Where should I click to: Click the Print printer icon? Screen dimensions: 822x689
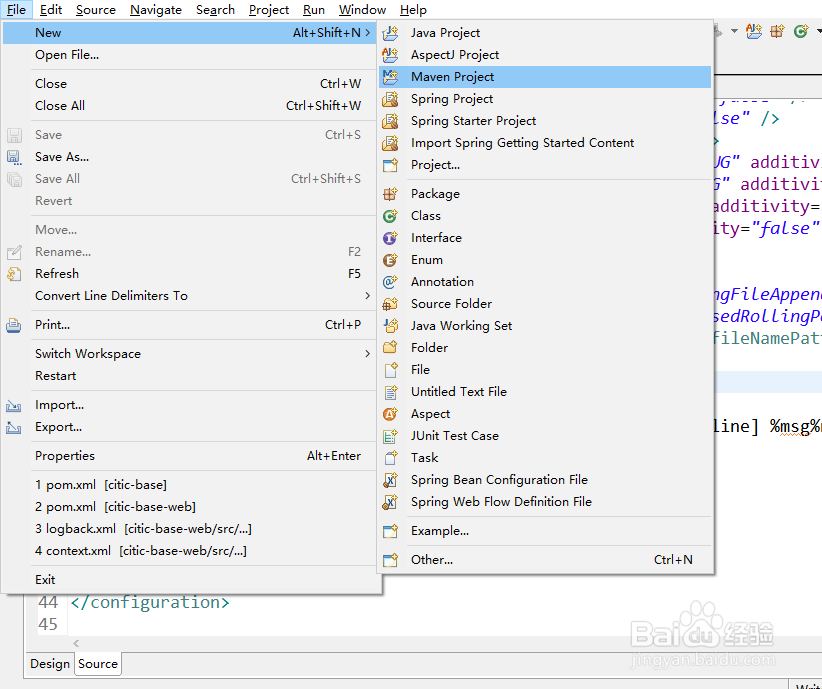coord(14,325)
